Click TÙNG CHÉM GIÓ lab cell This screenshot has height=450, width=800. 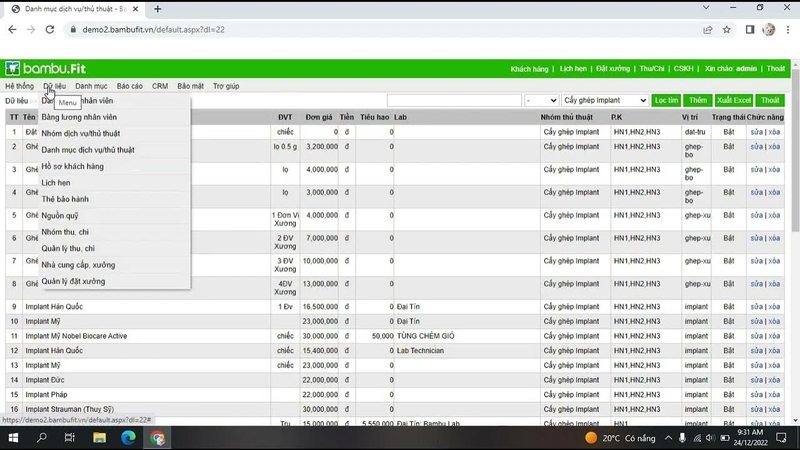click(426, 336)
